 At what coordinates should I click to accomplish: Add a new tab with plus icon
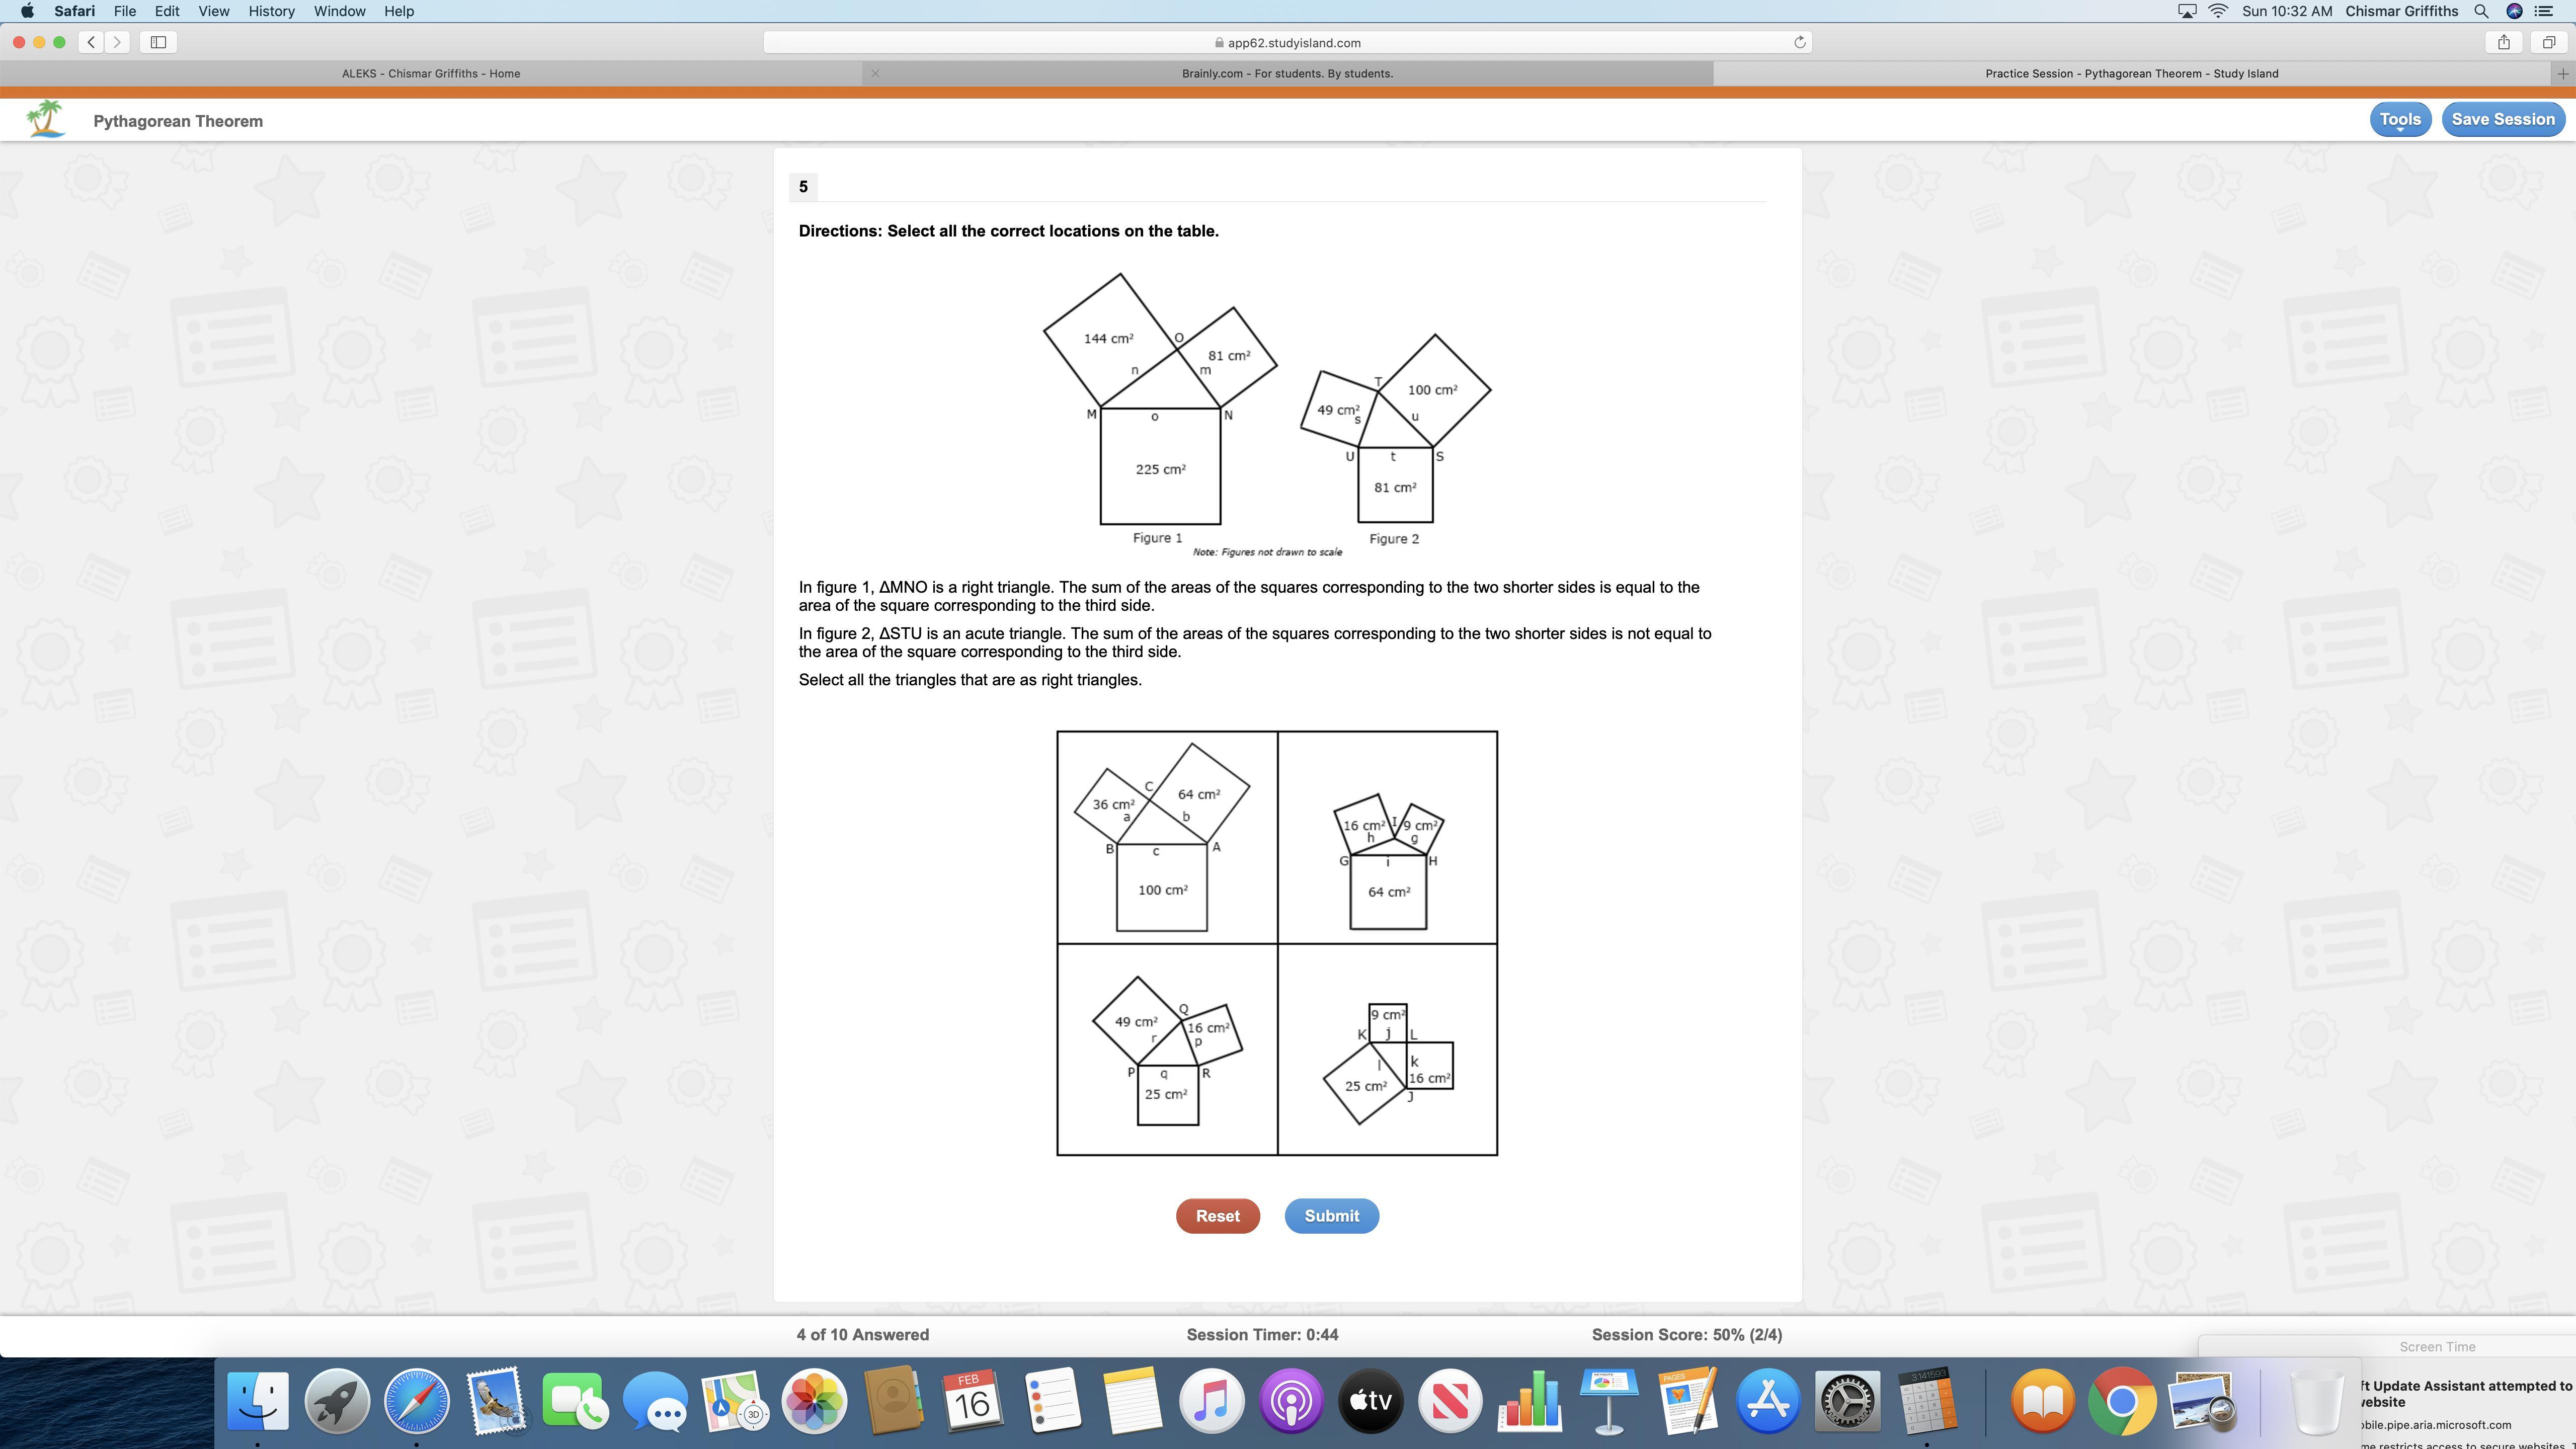tap(2562, 73)
